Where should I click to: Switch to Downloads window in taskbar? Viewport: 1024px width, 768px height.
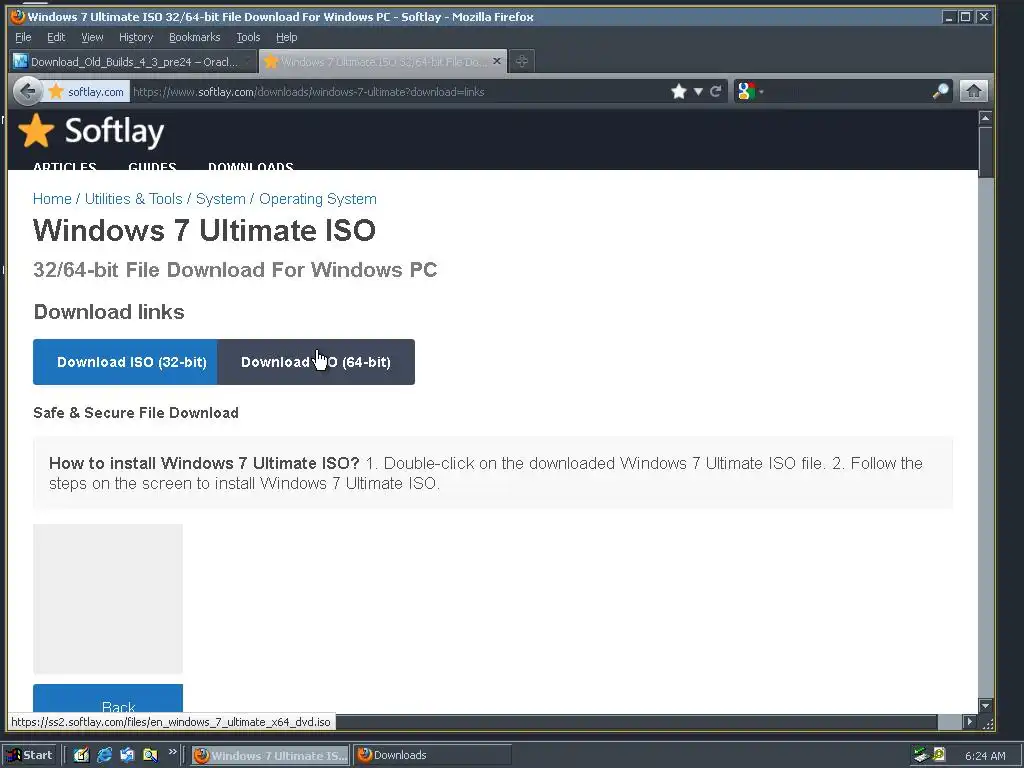[433, 755]
